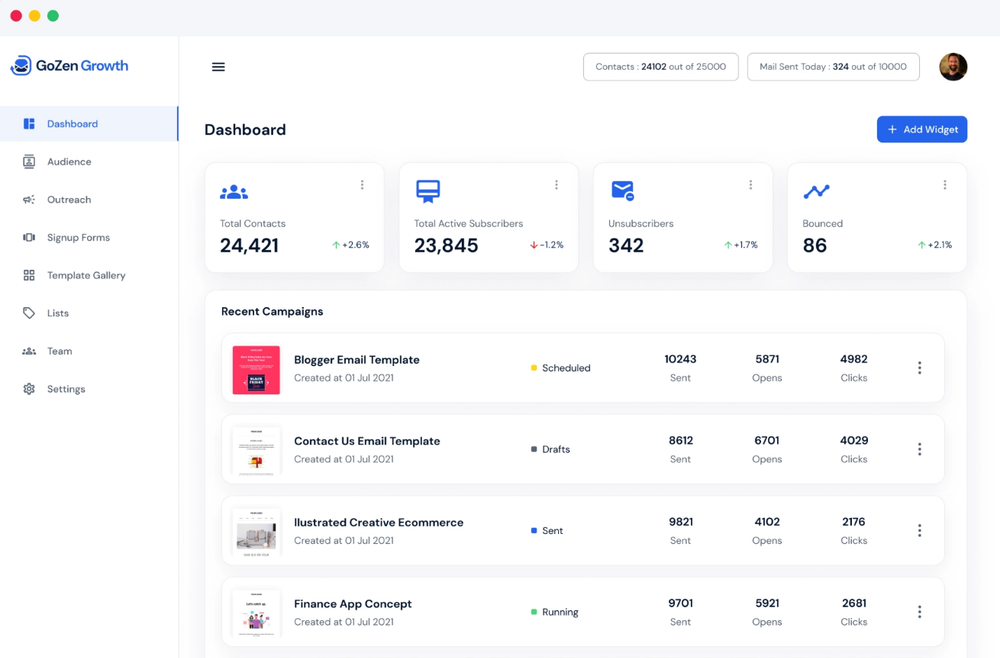This screenshot has width=1000, height=658.
Task: Select Template Gallery in the sidebar
Action: click(x=85, y=275)
